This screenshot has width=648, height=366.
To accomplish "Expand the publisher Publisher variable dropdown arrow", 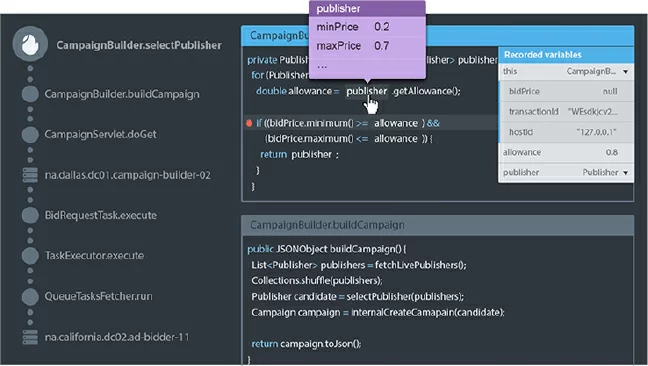I will point(626,173).
